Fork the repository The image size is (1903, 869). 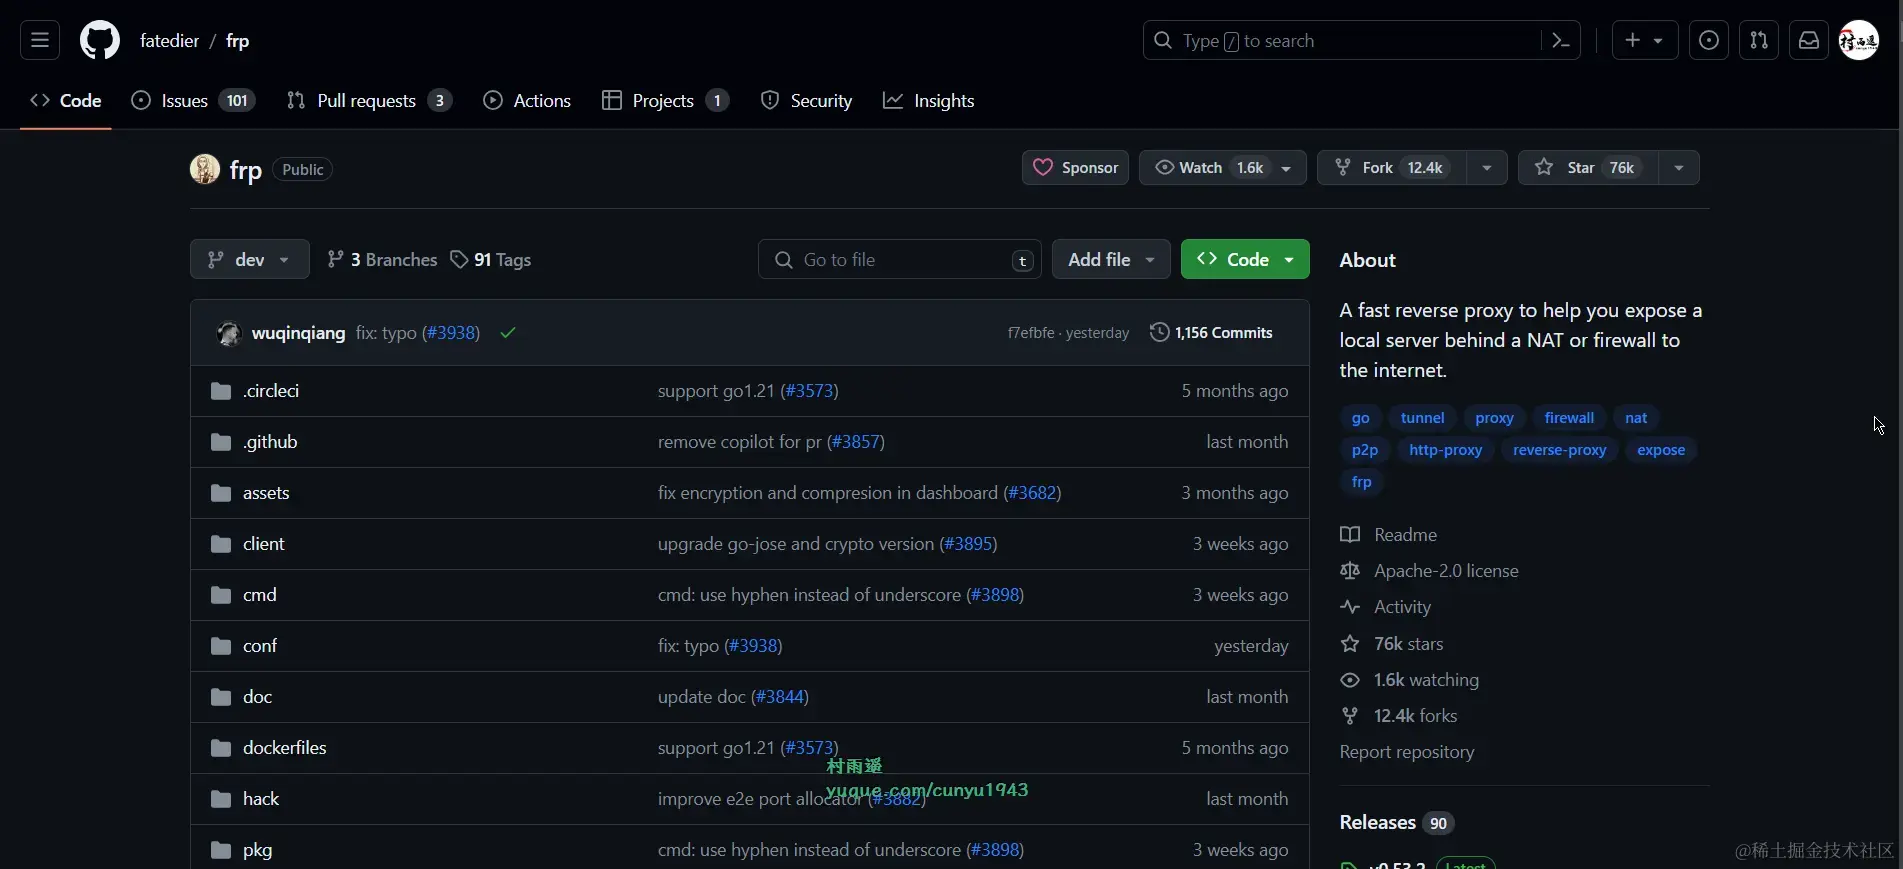coord(1392,168)
